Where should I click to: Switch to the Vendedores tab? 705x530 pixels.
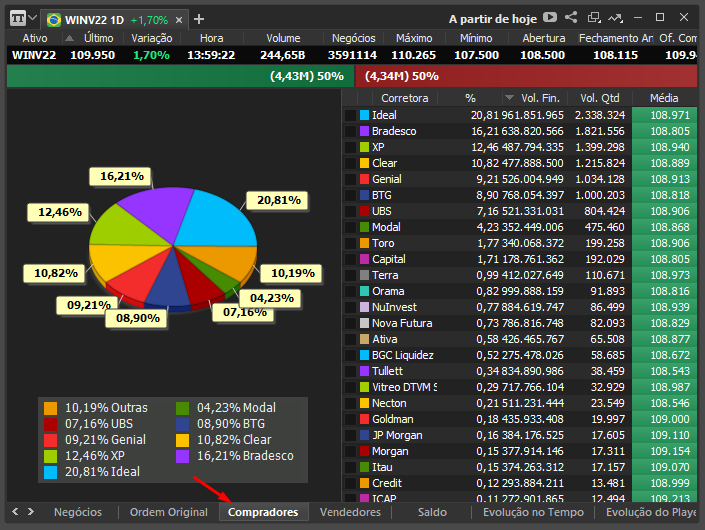point(350,512)
